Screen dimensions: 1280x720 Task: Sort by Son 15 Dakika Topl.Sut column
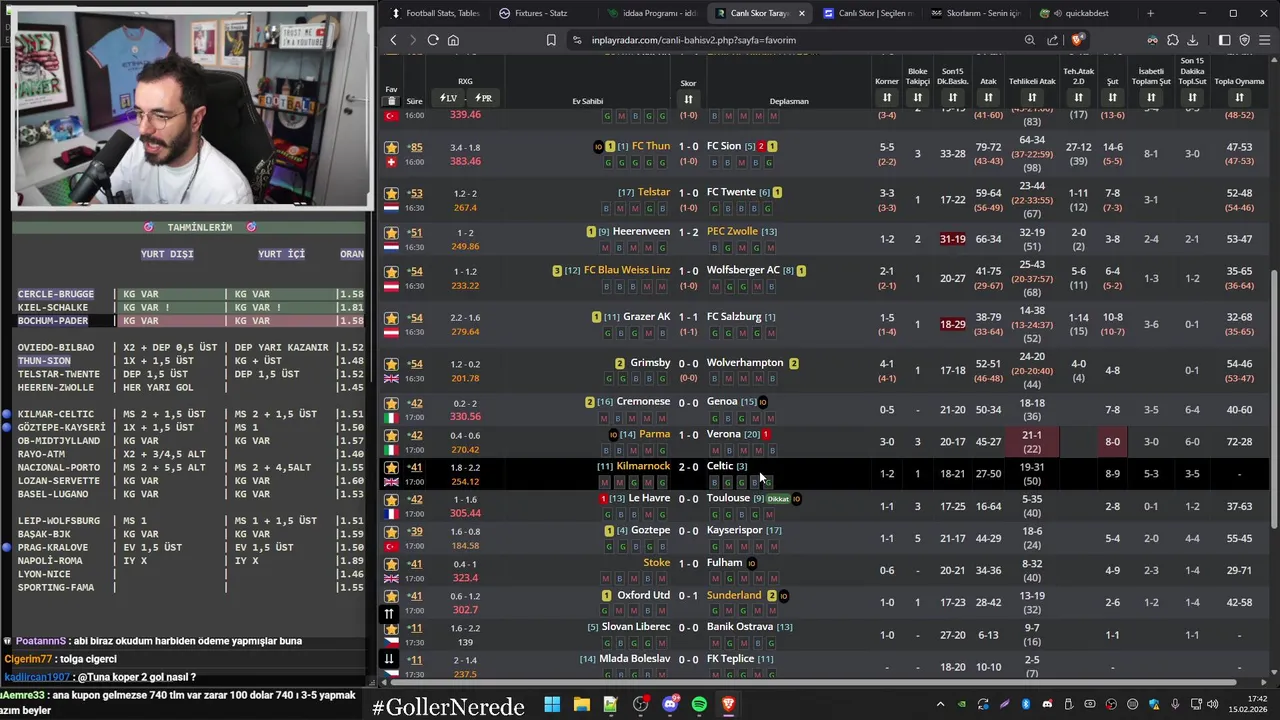tap(1192, 97)
